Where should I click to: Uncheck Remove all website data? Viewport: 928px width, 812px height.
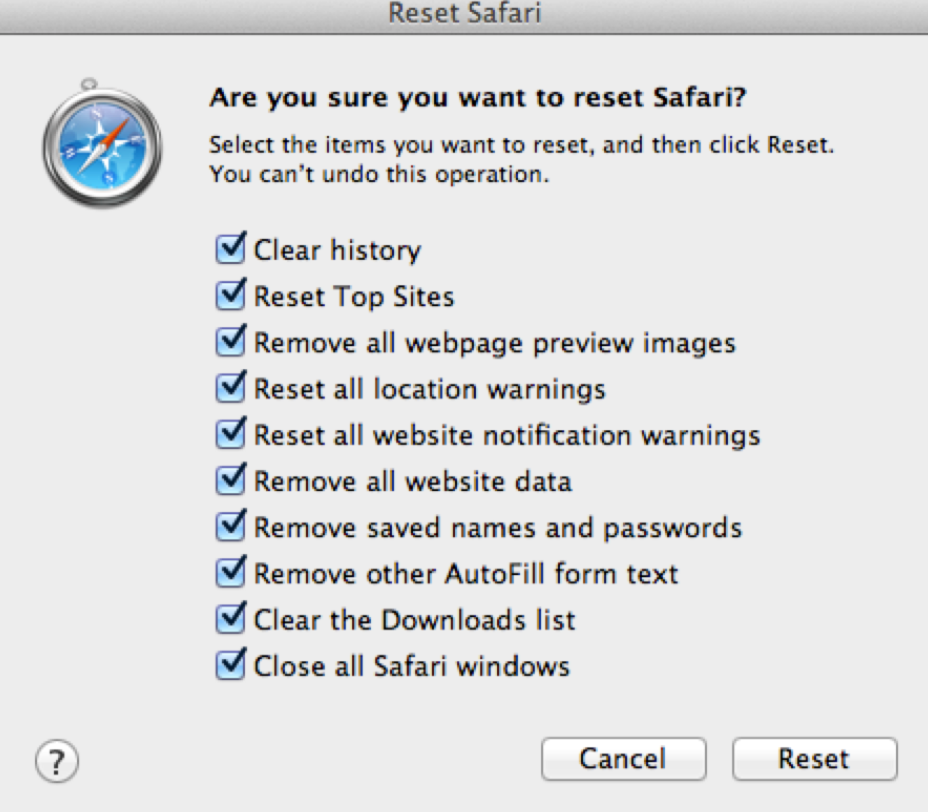(x=230, y=481)
